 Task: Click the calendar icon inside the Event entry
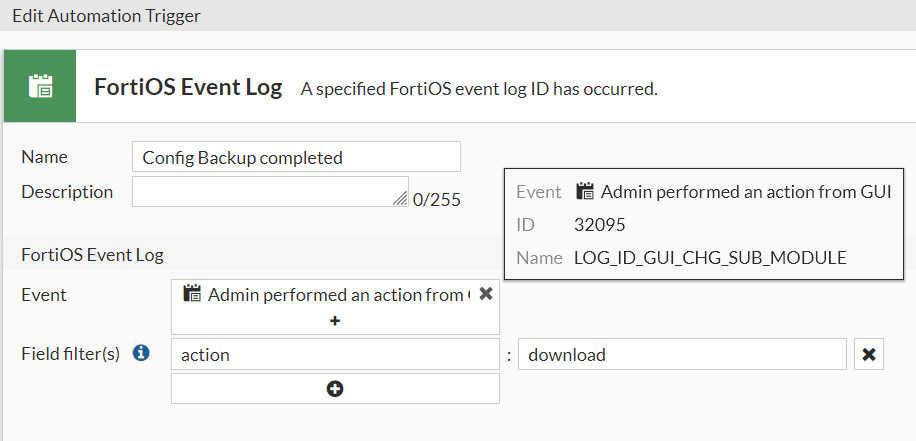tap(193, 294)
